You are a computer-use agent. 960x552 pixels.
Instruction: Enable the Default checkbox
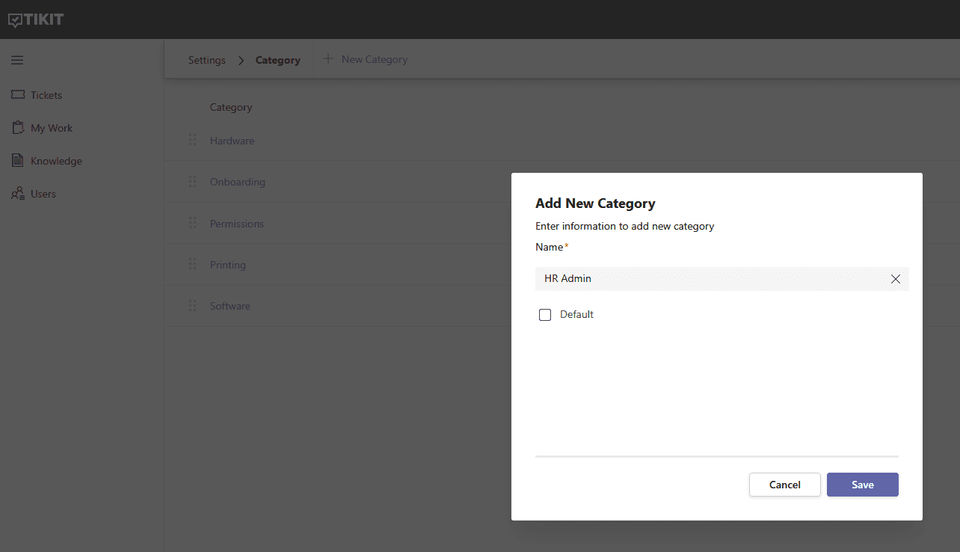545,315
